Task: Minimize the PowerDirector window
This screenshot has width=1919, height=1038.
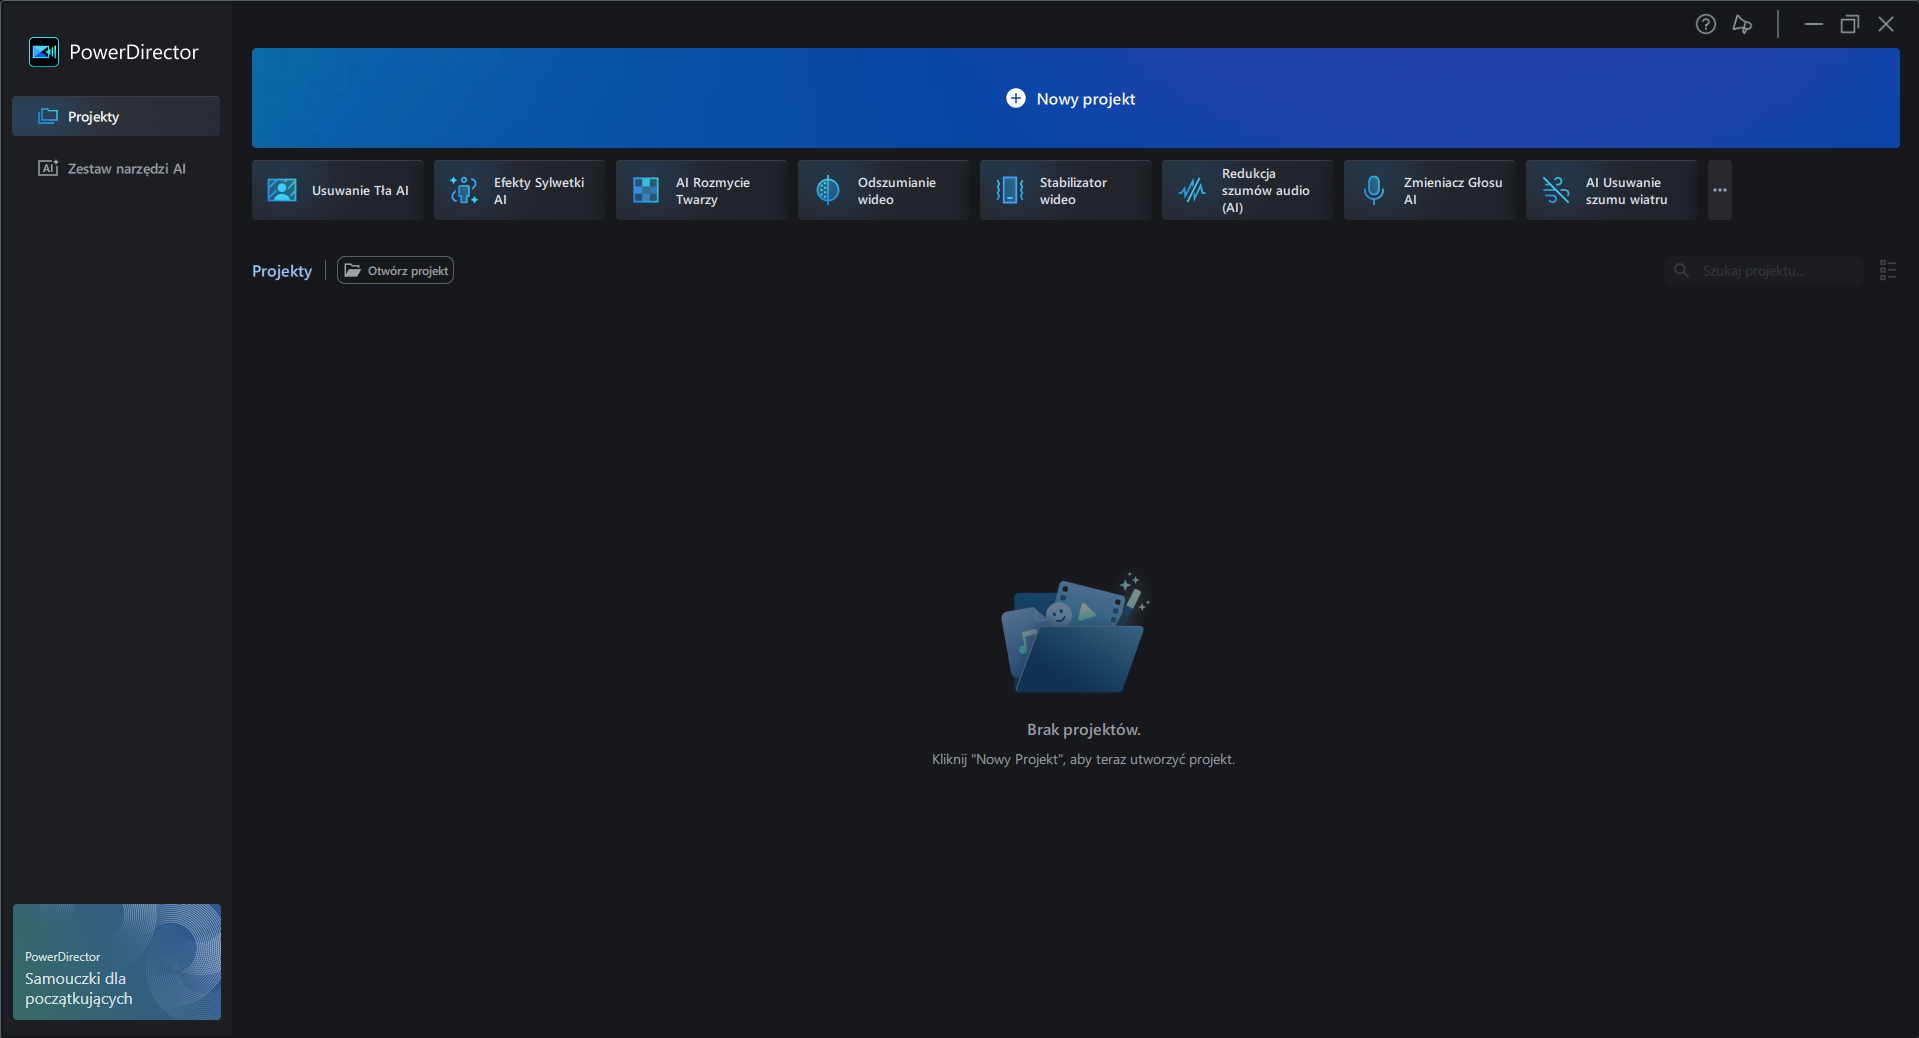Action: 1813,24
